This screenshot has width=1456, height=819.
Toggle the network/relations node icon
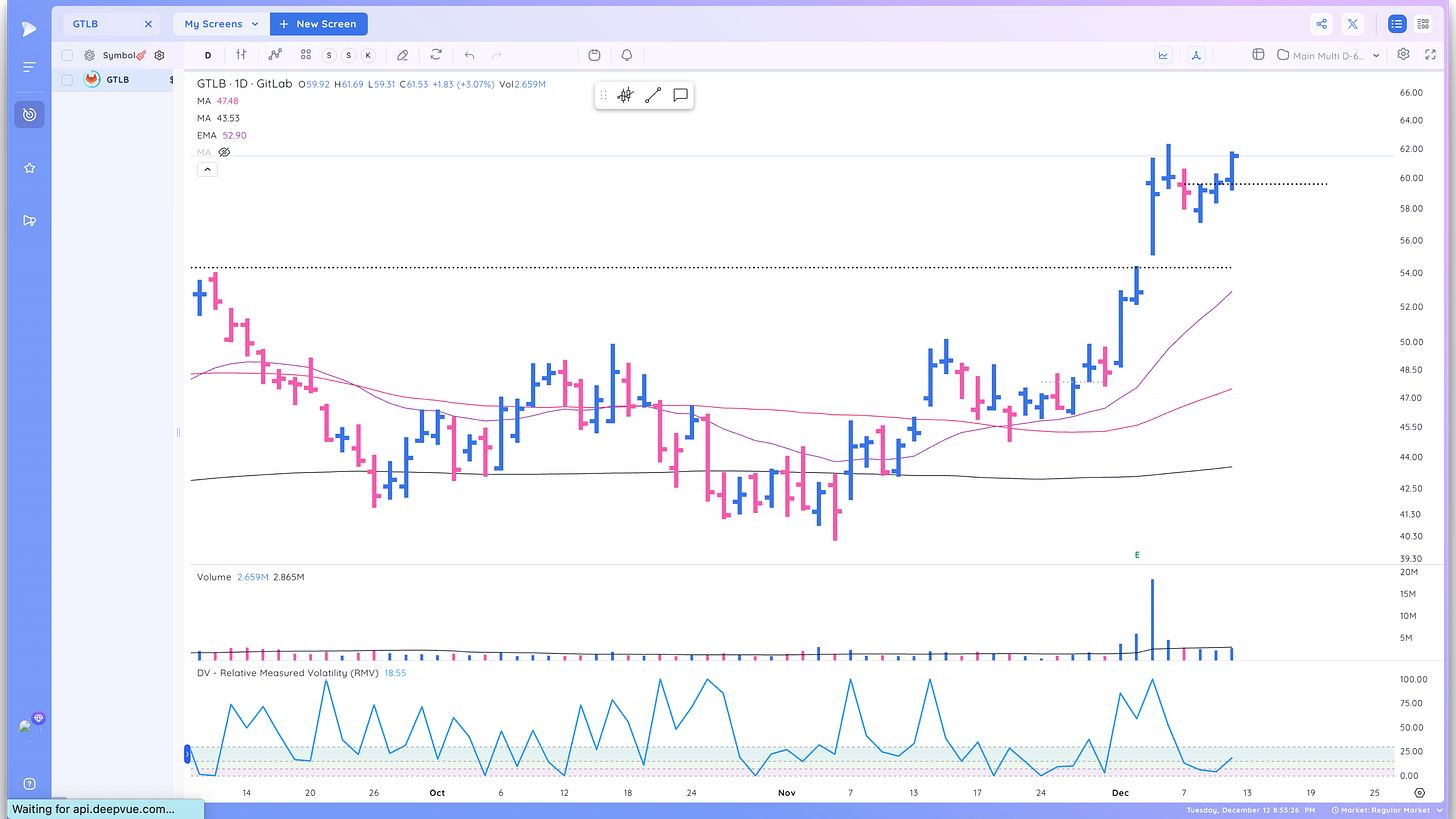click(1197, 55)
